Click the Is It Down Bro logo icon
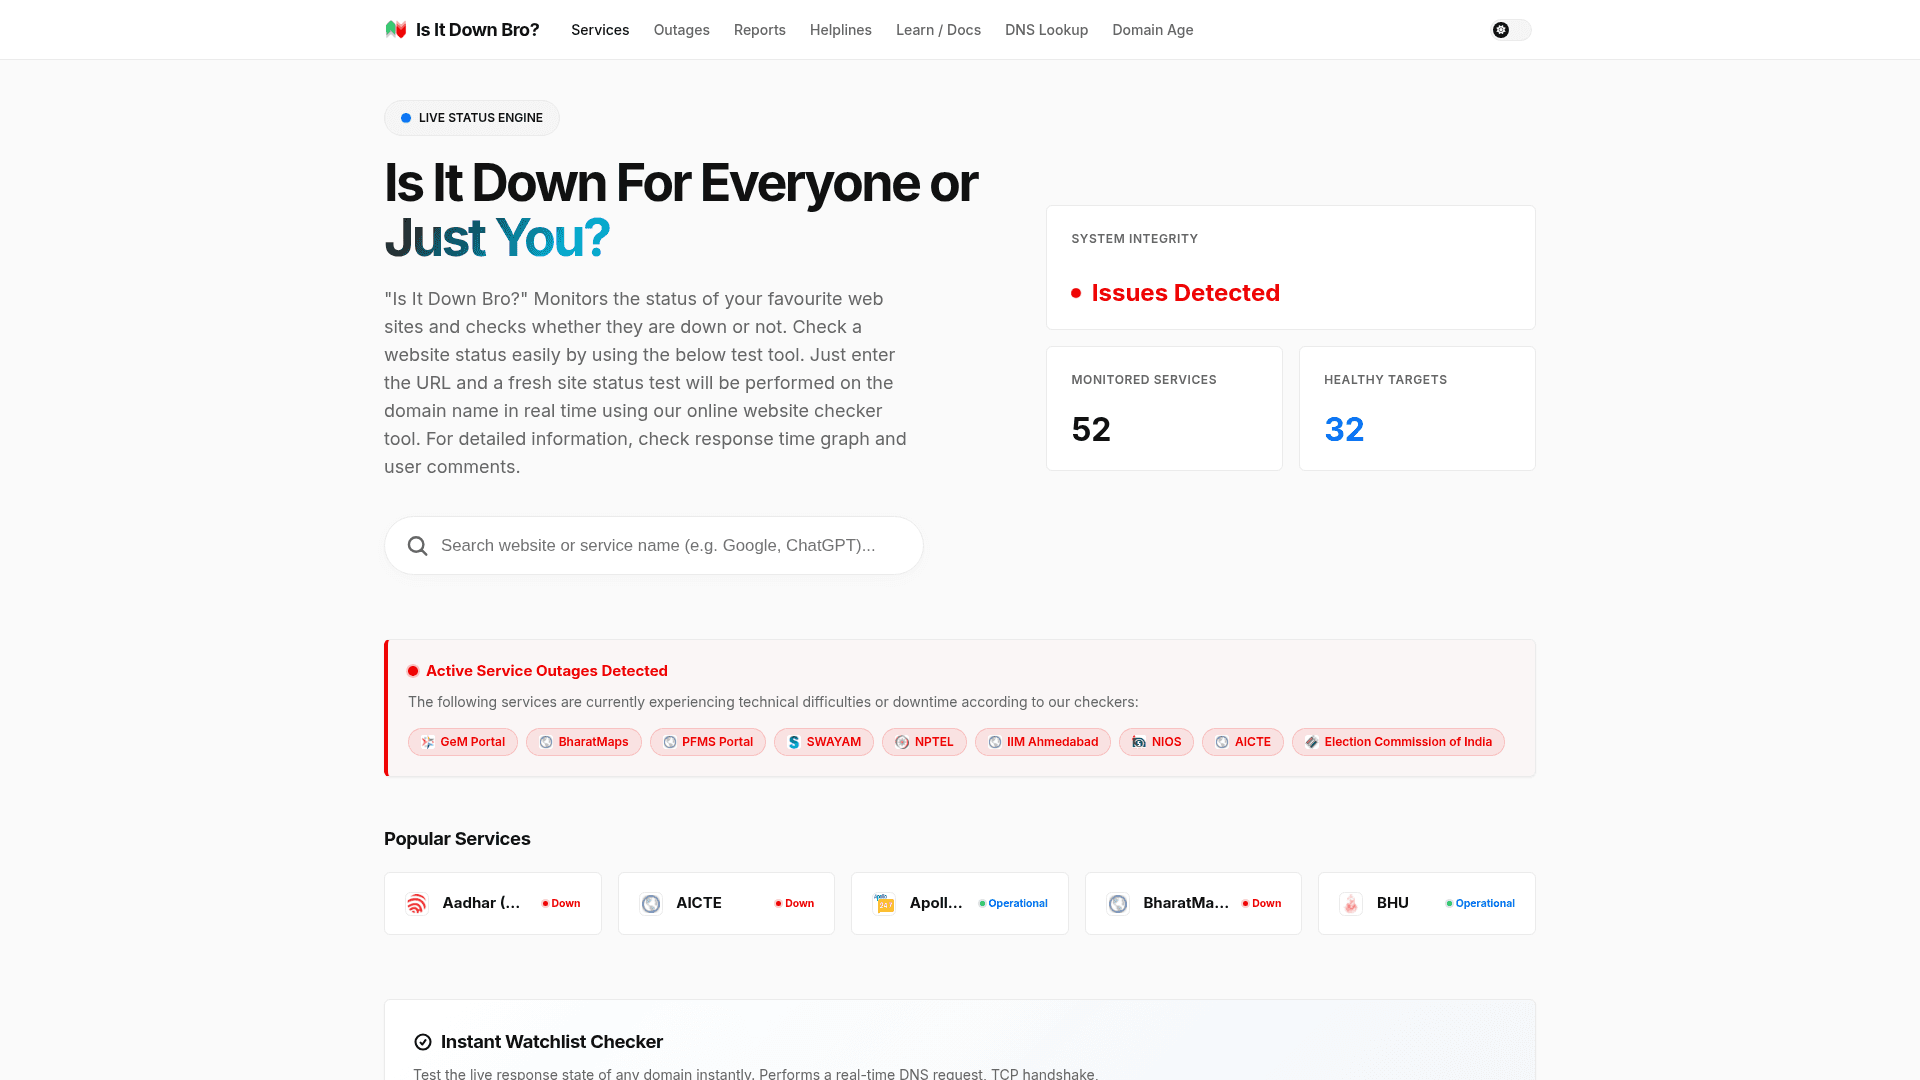This screenshot has width=1920, height=1080. point(396,30)
